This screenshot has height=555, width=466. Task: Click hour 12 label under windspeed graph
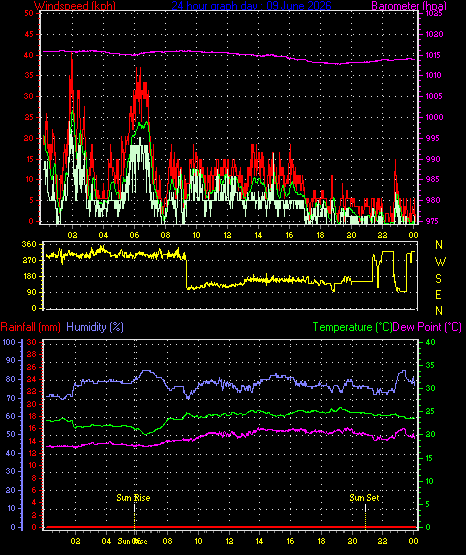(227, 235)
